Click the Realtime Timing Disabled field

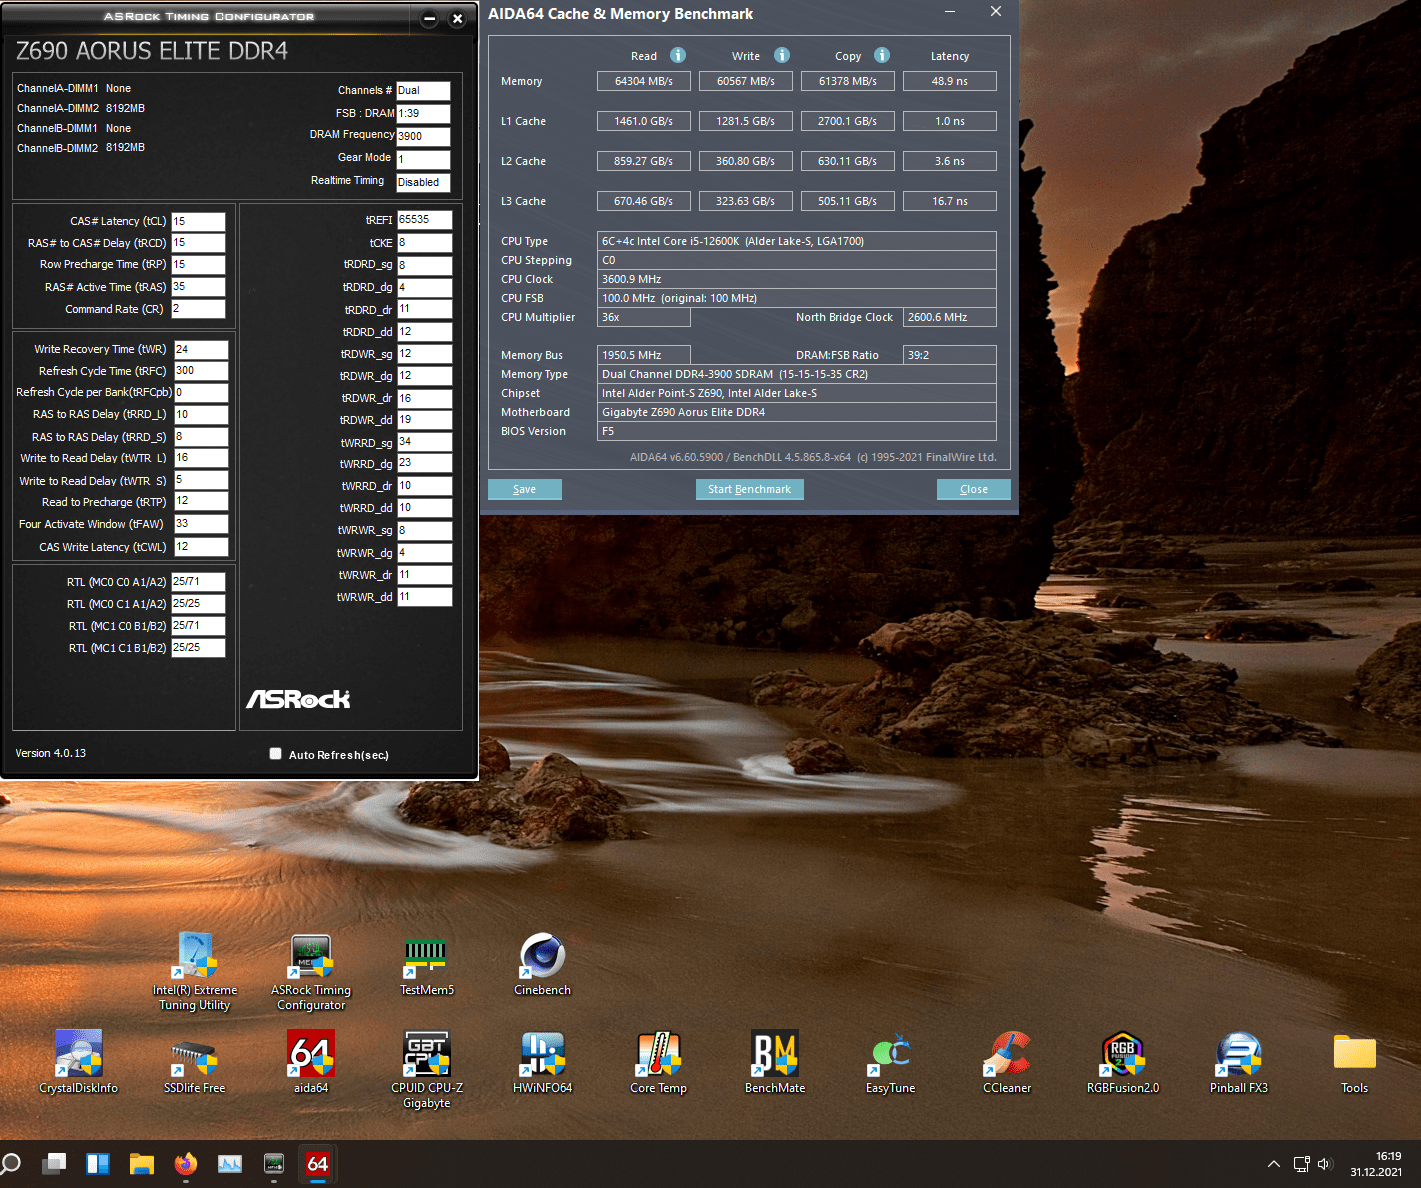click(423, 182)
